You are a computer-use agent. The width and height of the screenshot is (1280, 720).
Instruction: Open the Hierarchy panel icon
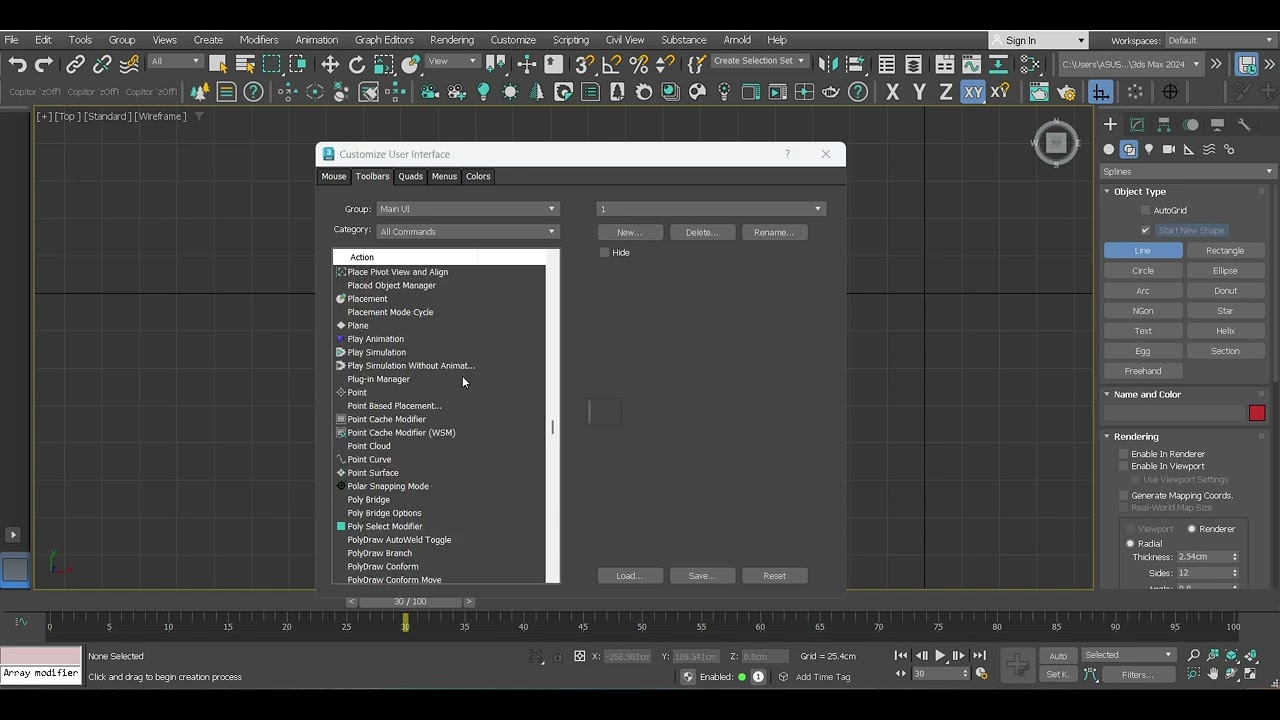point(1164,125)
